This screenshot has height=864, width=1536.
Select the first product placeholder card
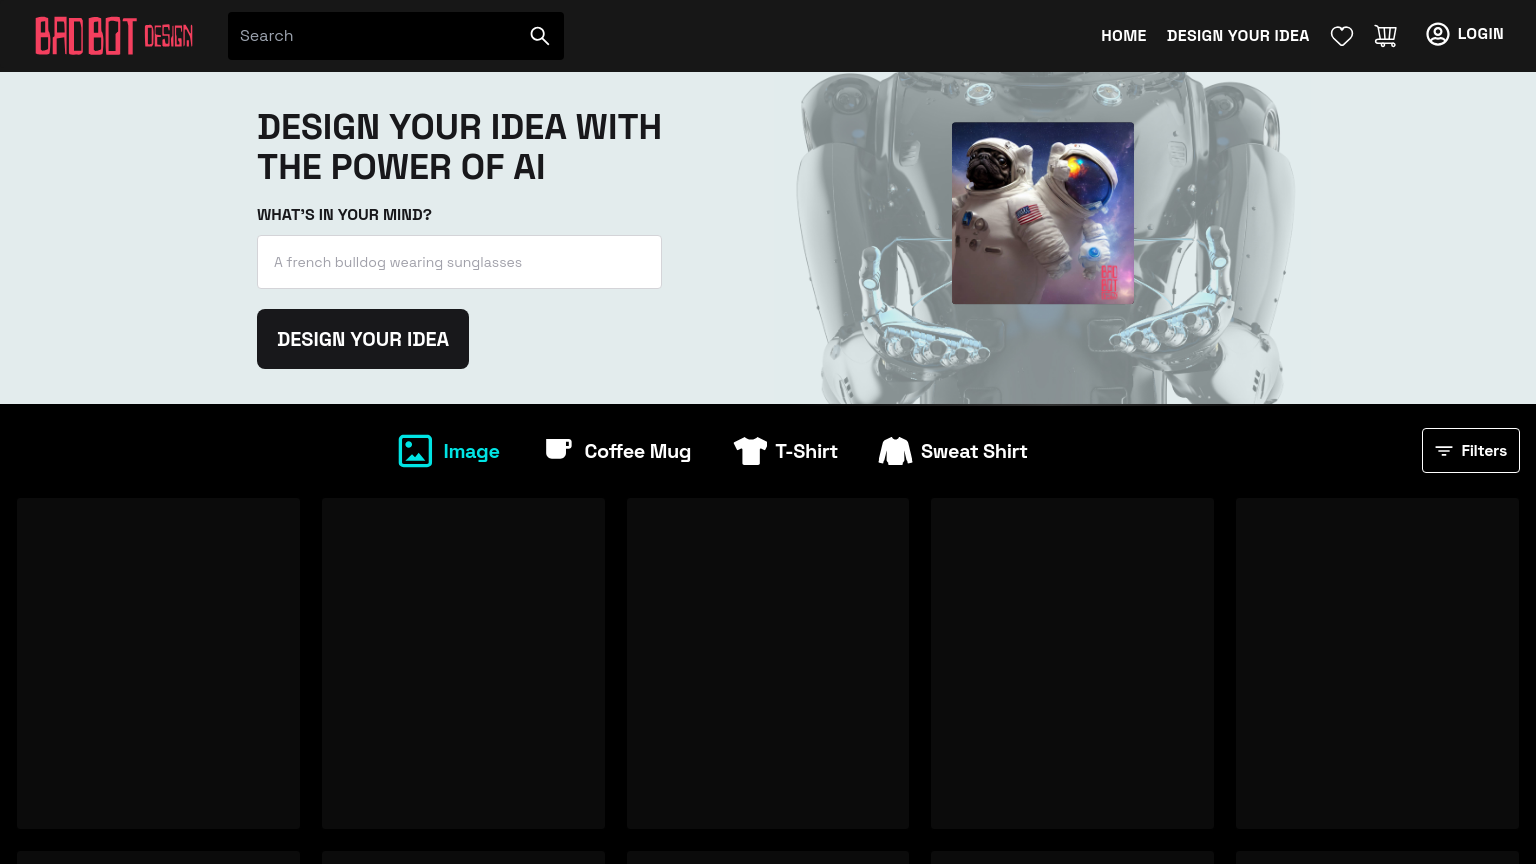coord(158,663)
